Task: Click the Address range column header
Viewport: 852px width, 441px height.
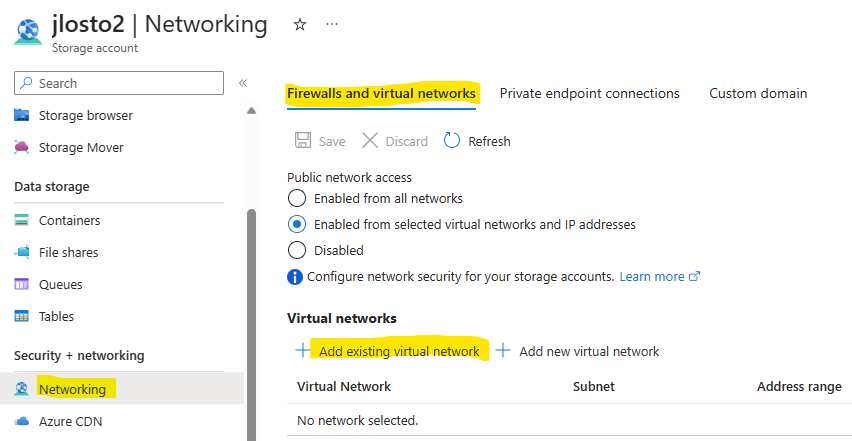Action: tap(799, 387)
